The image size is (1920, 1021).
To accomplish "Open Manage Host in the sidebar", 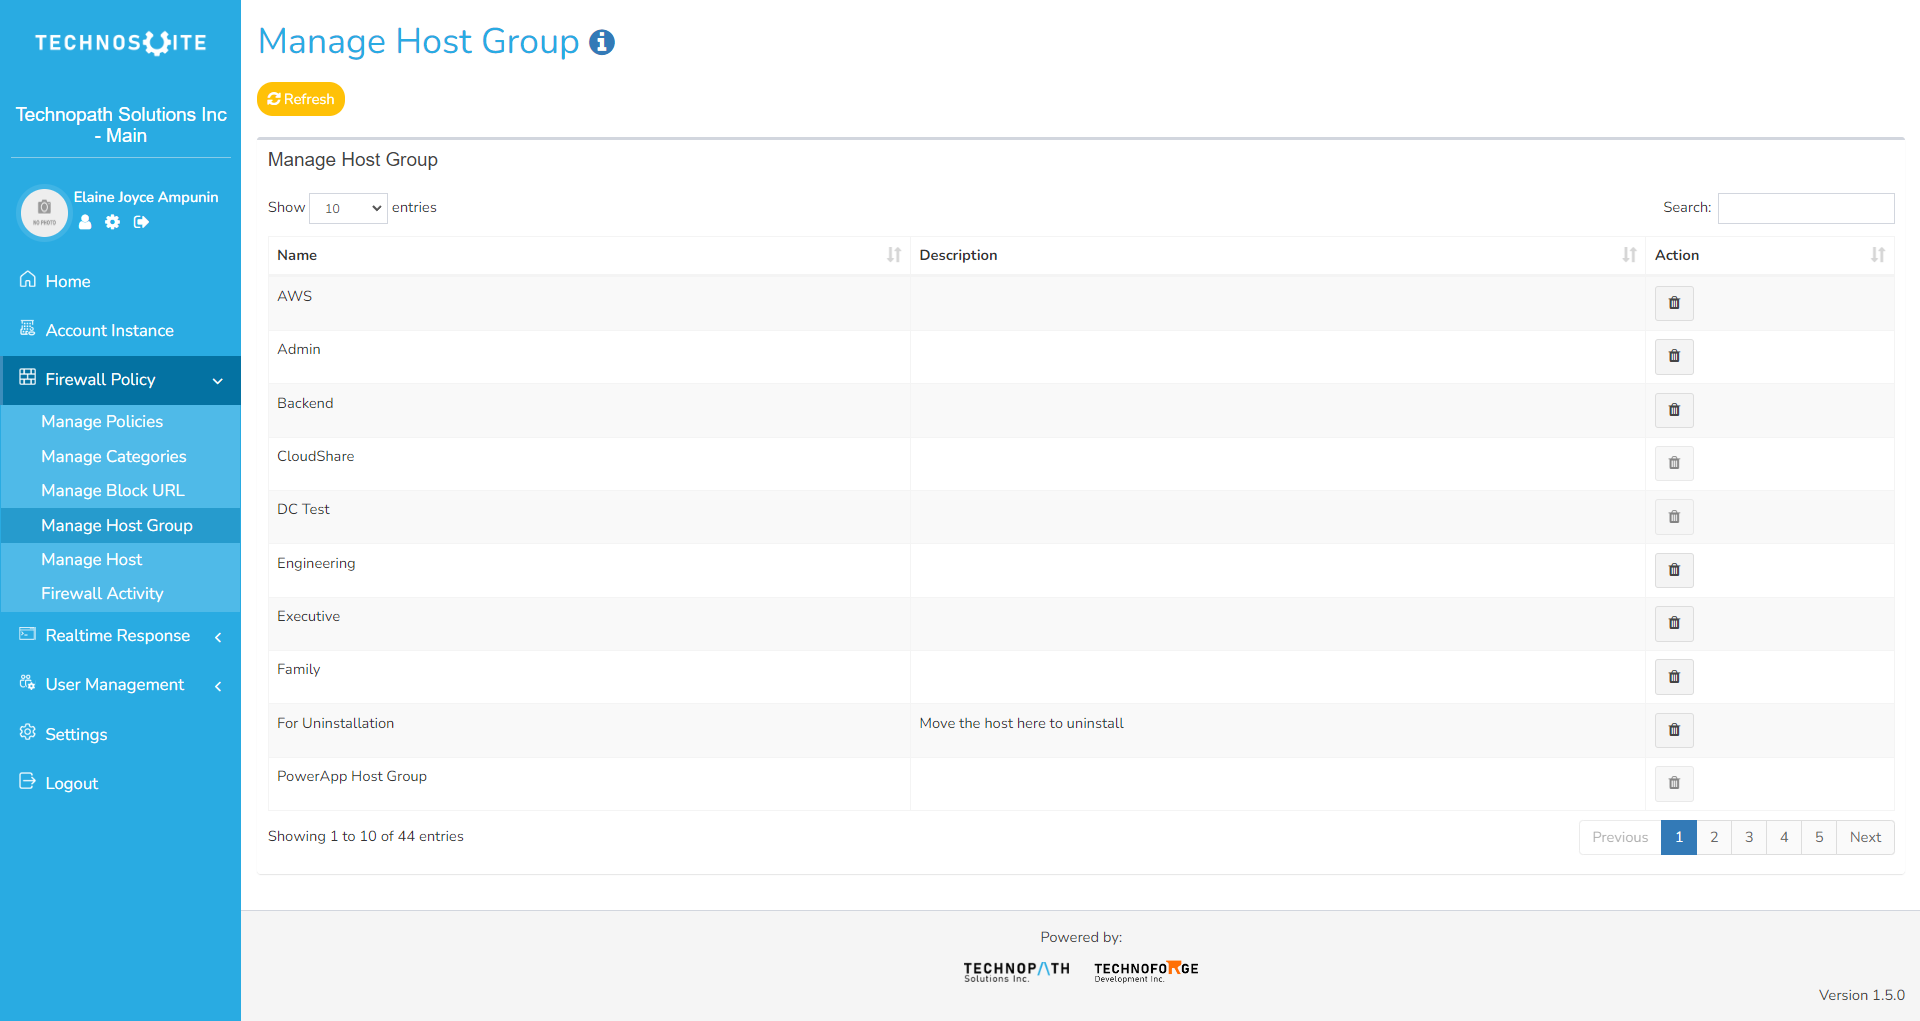I will (x=92, y=560).
